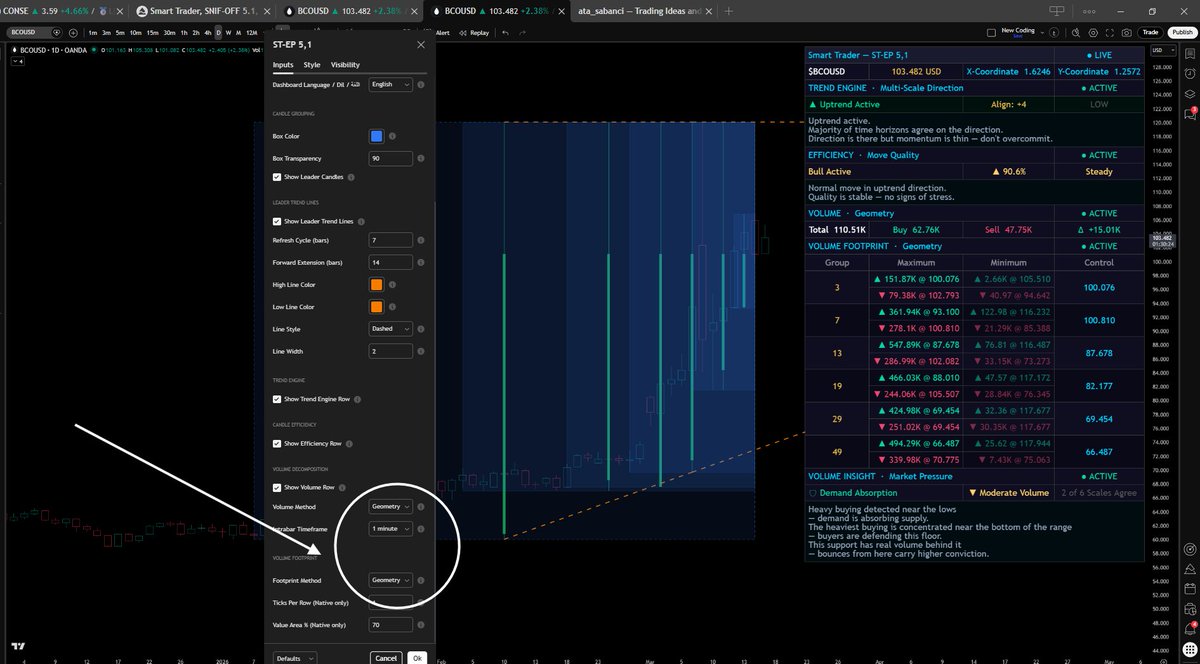
Task: Open the alerts clock icon in right sidebar
Action: 1190,73
